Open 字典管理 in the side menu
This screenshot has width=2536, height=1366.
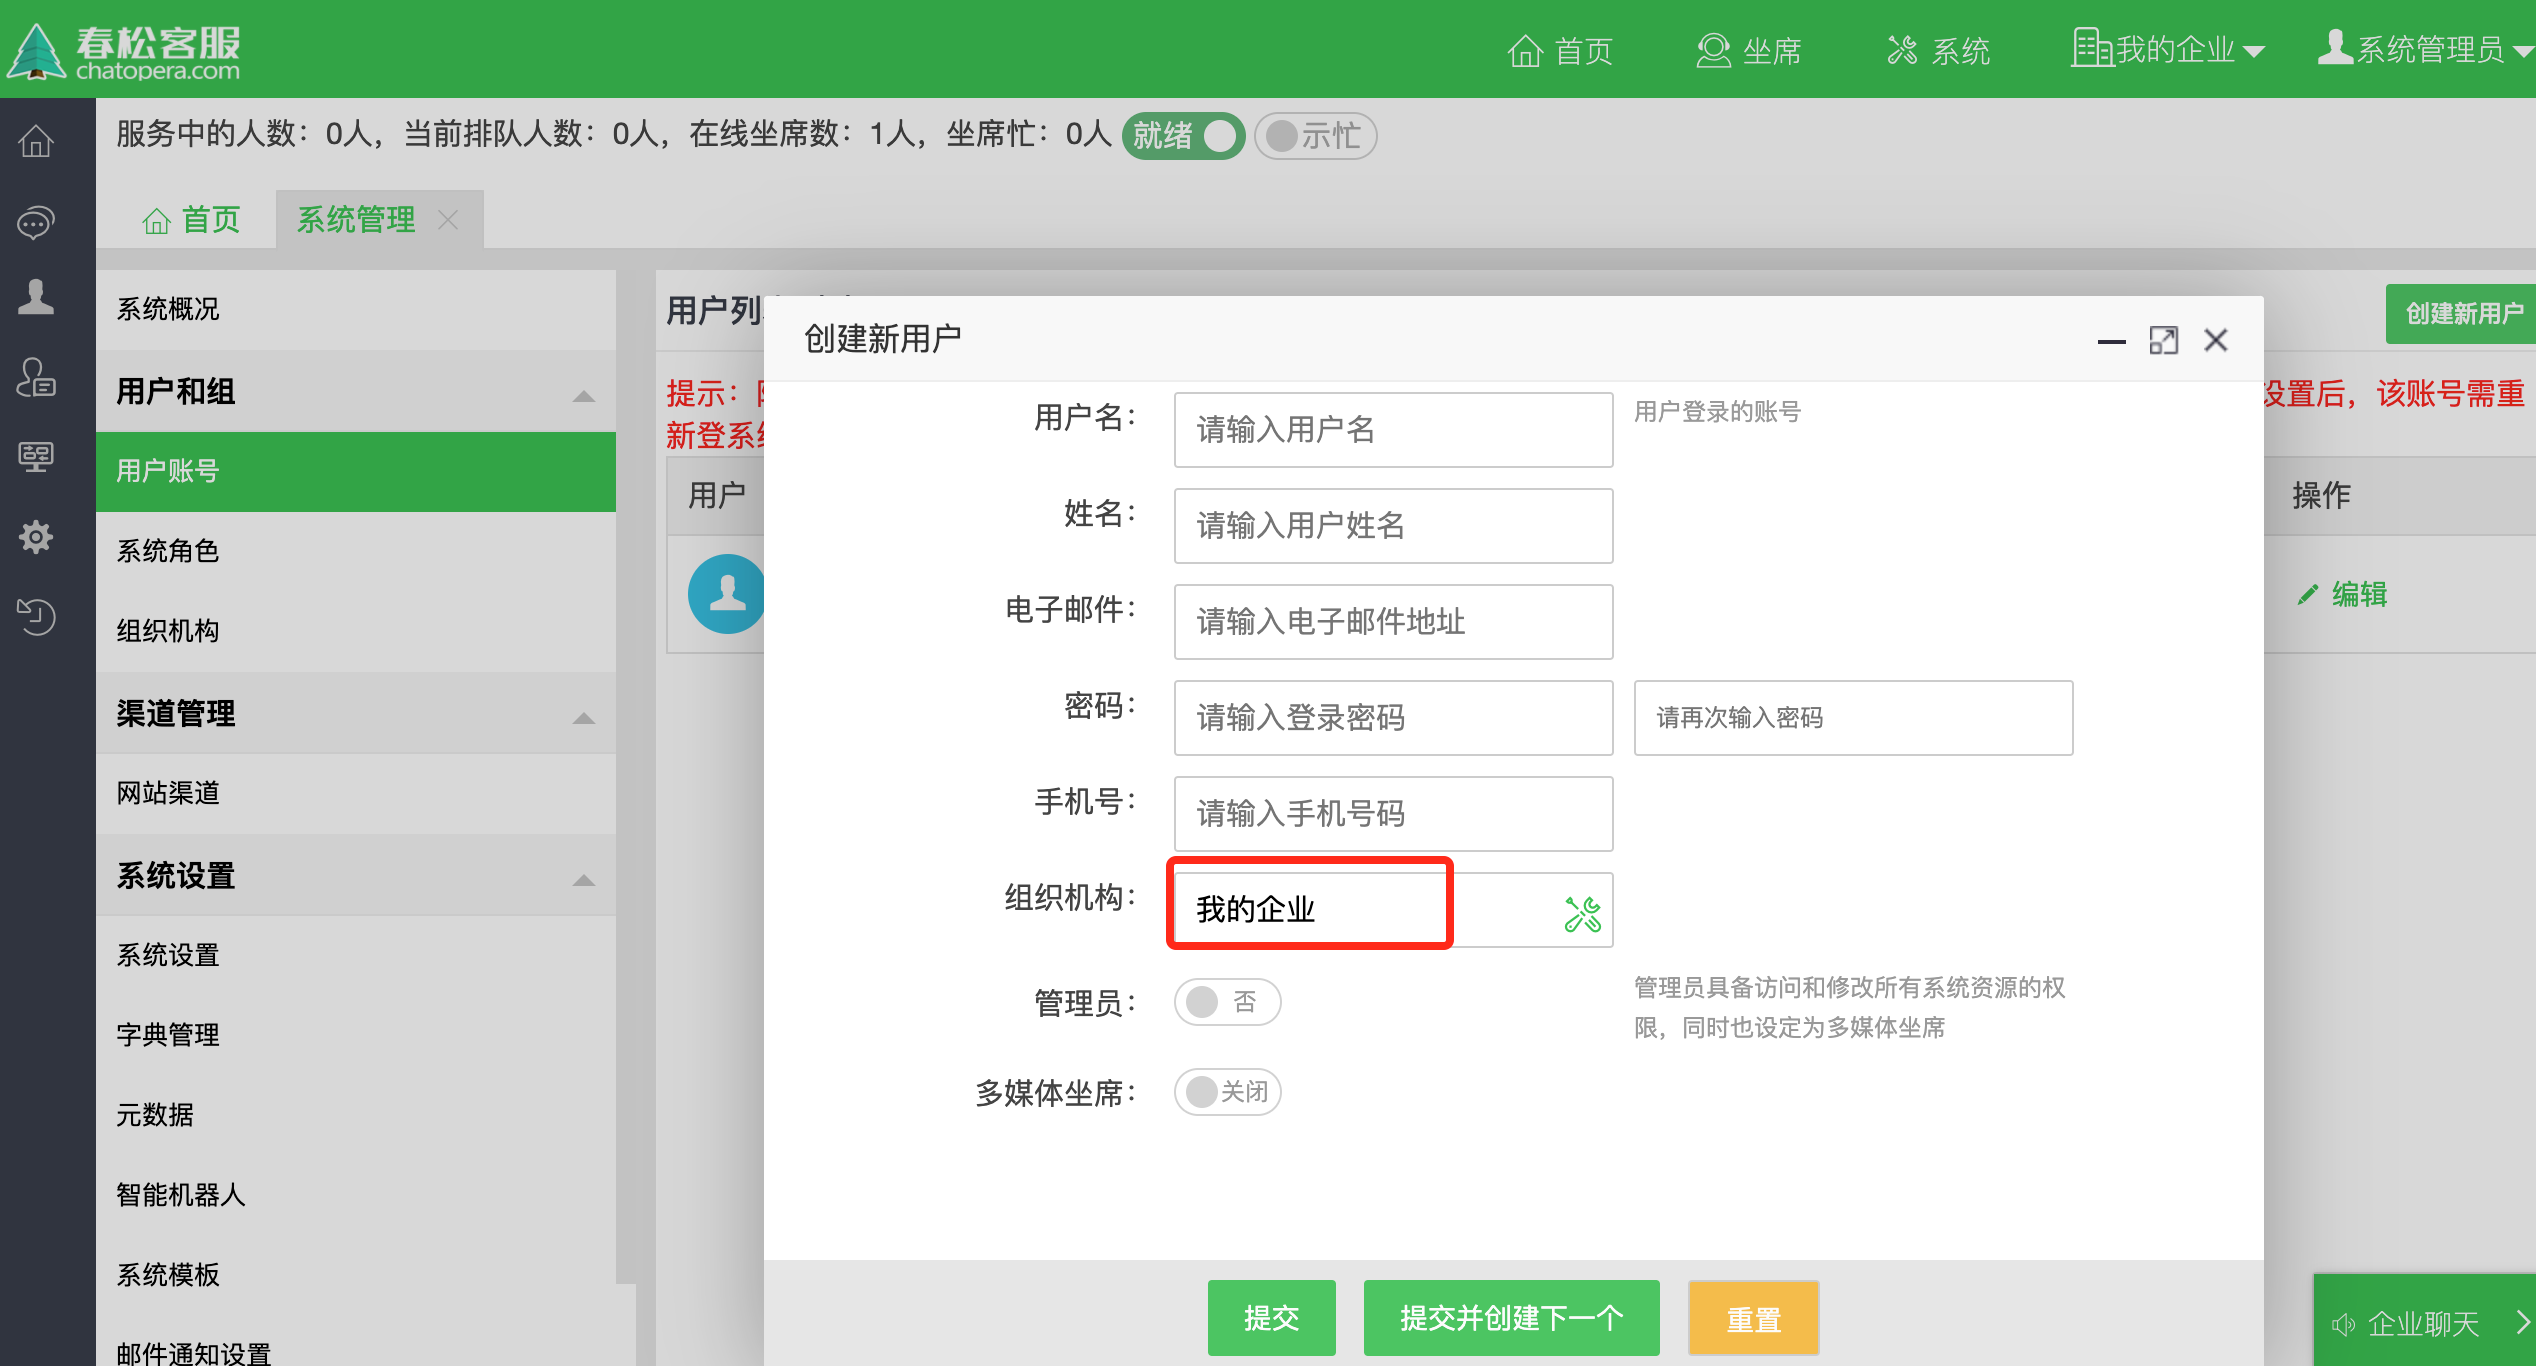355,1035
